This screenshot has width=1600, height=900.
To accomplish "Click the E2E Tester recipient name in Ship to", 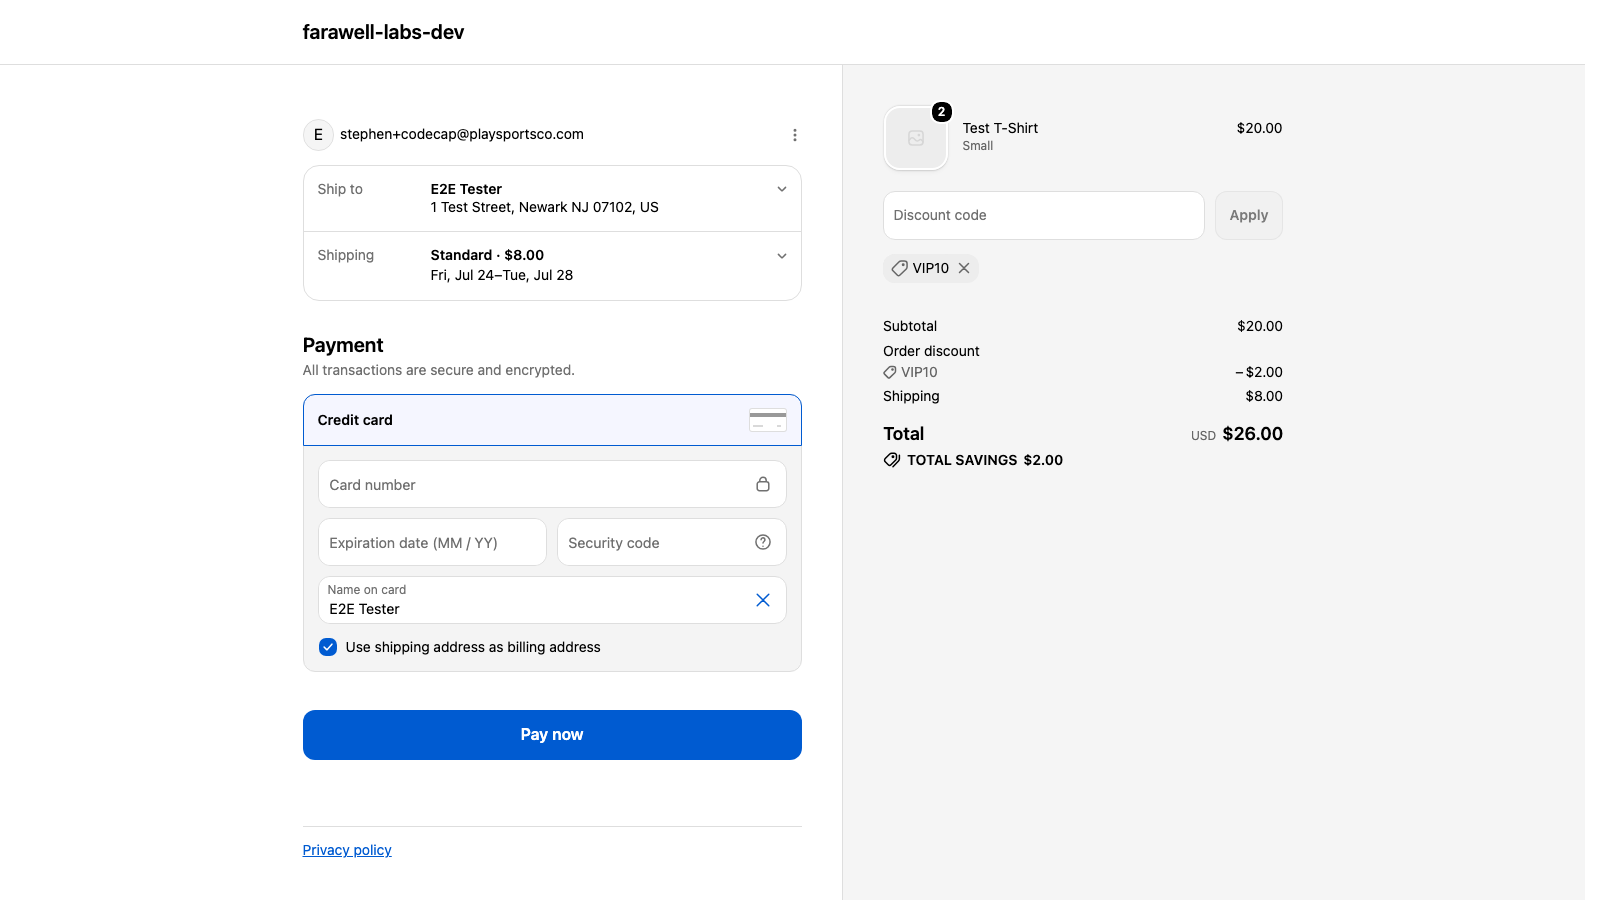I will 466,189.
